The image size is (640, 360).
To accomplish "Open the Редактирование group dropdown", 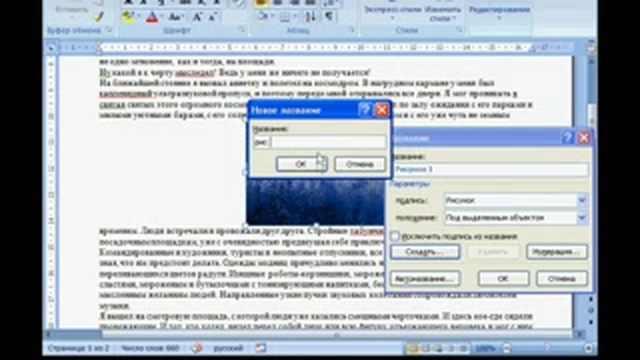I will point(499,13).
